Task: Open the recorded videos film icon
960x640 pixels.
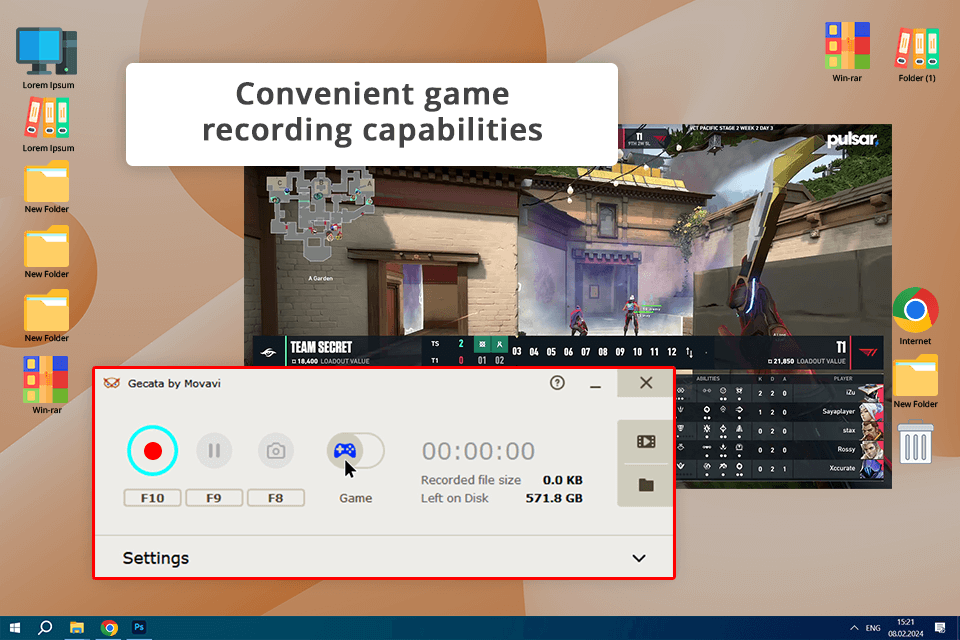Action: (x=646, y=442)
